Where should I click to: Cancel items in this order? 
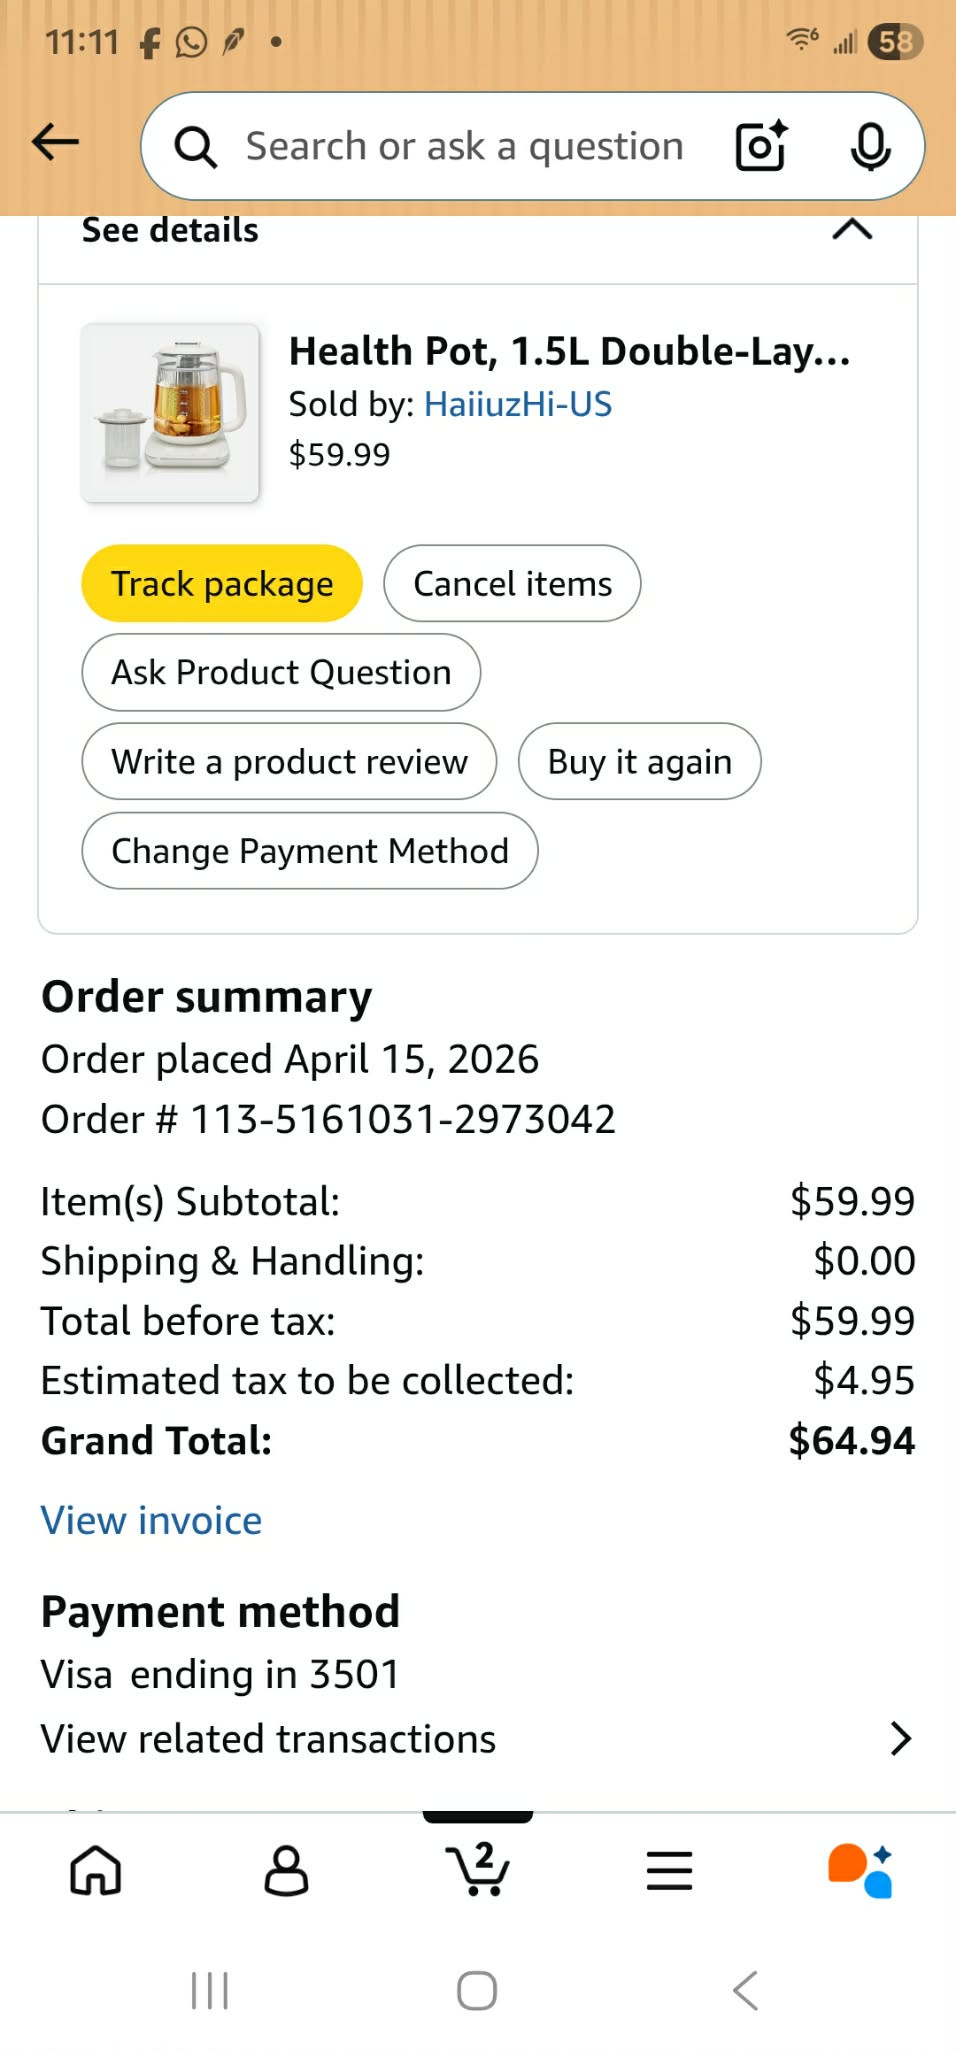[512, 584]
